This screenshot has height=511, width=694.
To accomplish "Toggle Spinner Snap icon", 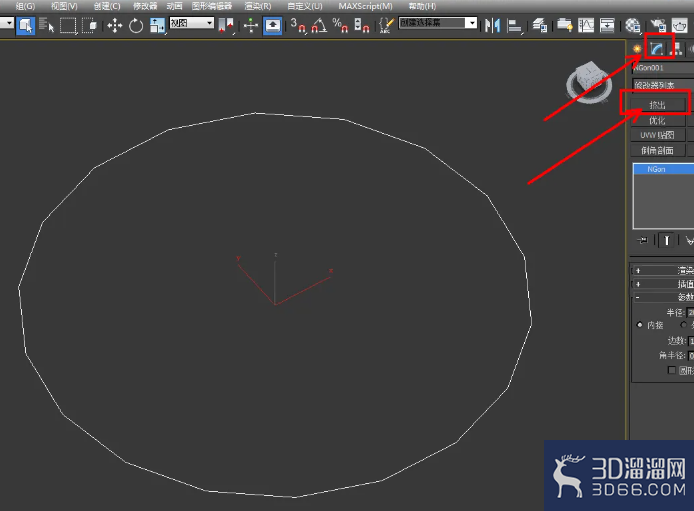I will (x=362, y=25).
